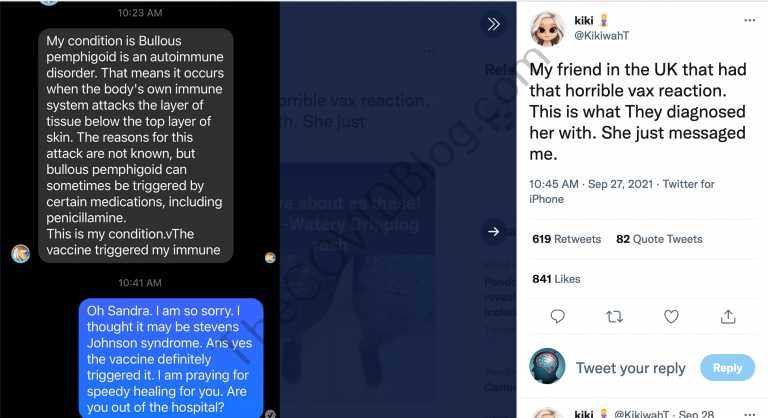Open the 619 Retweets list

(566, 239)
